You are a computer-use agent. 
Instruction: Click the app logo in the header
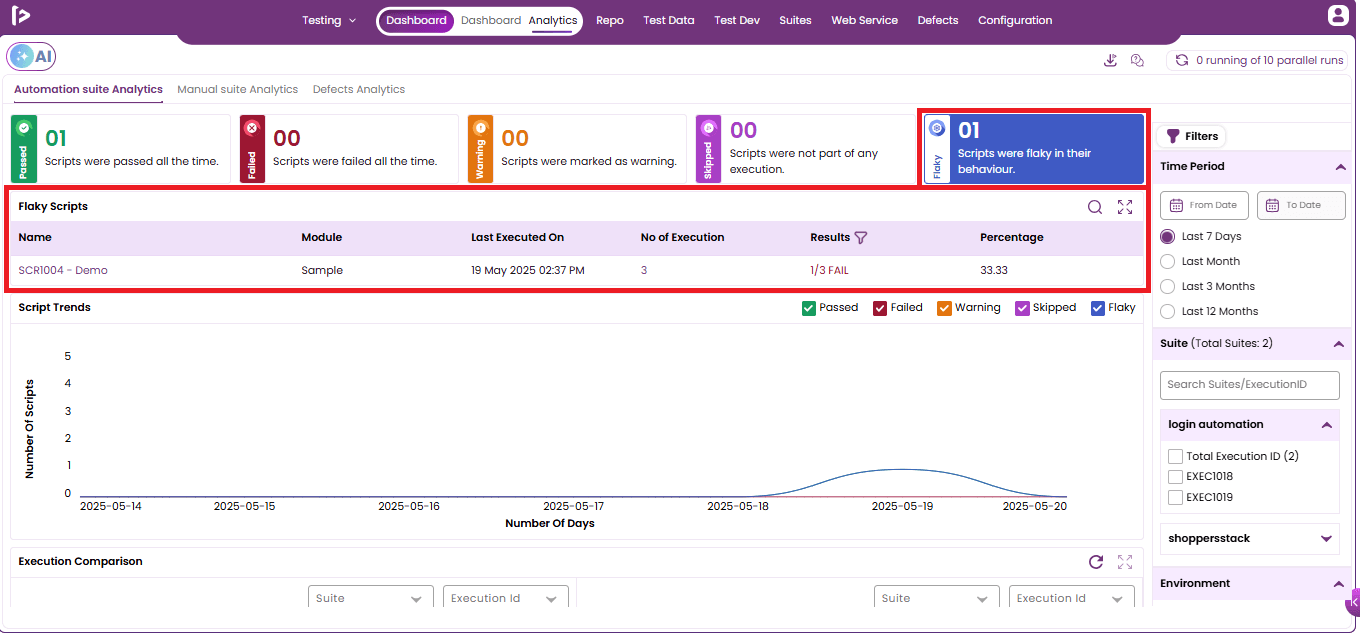(x=21, y=16)
